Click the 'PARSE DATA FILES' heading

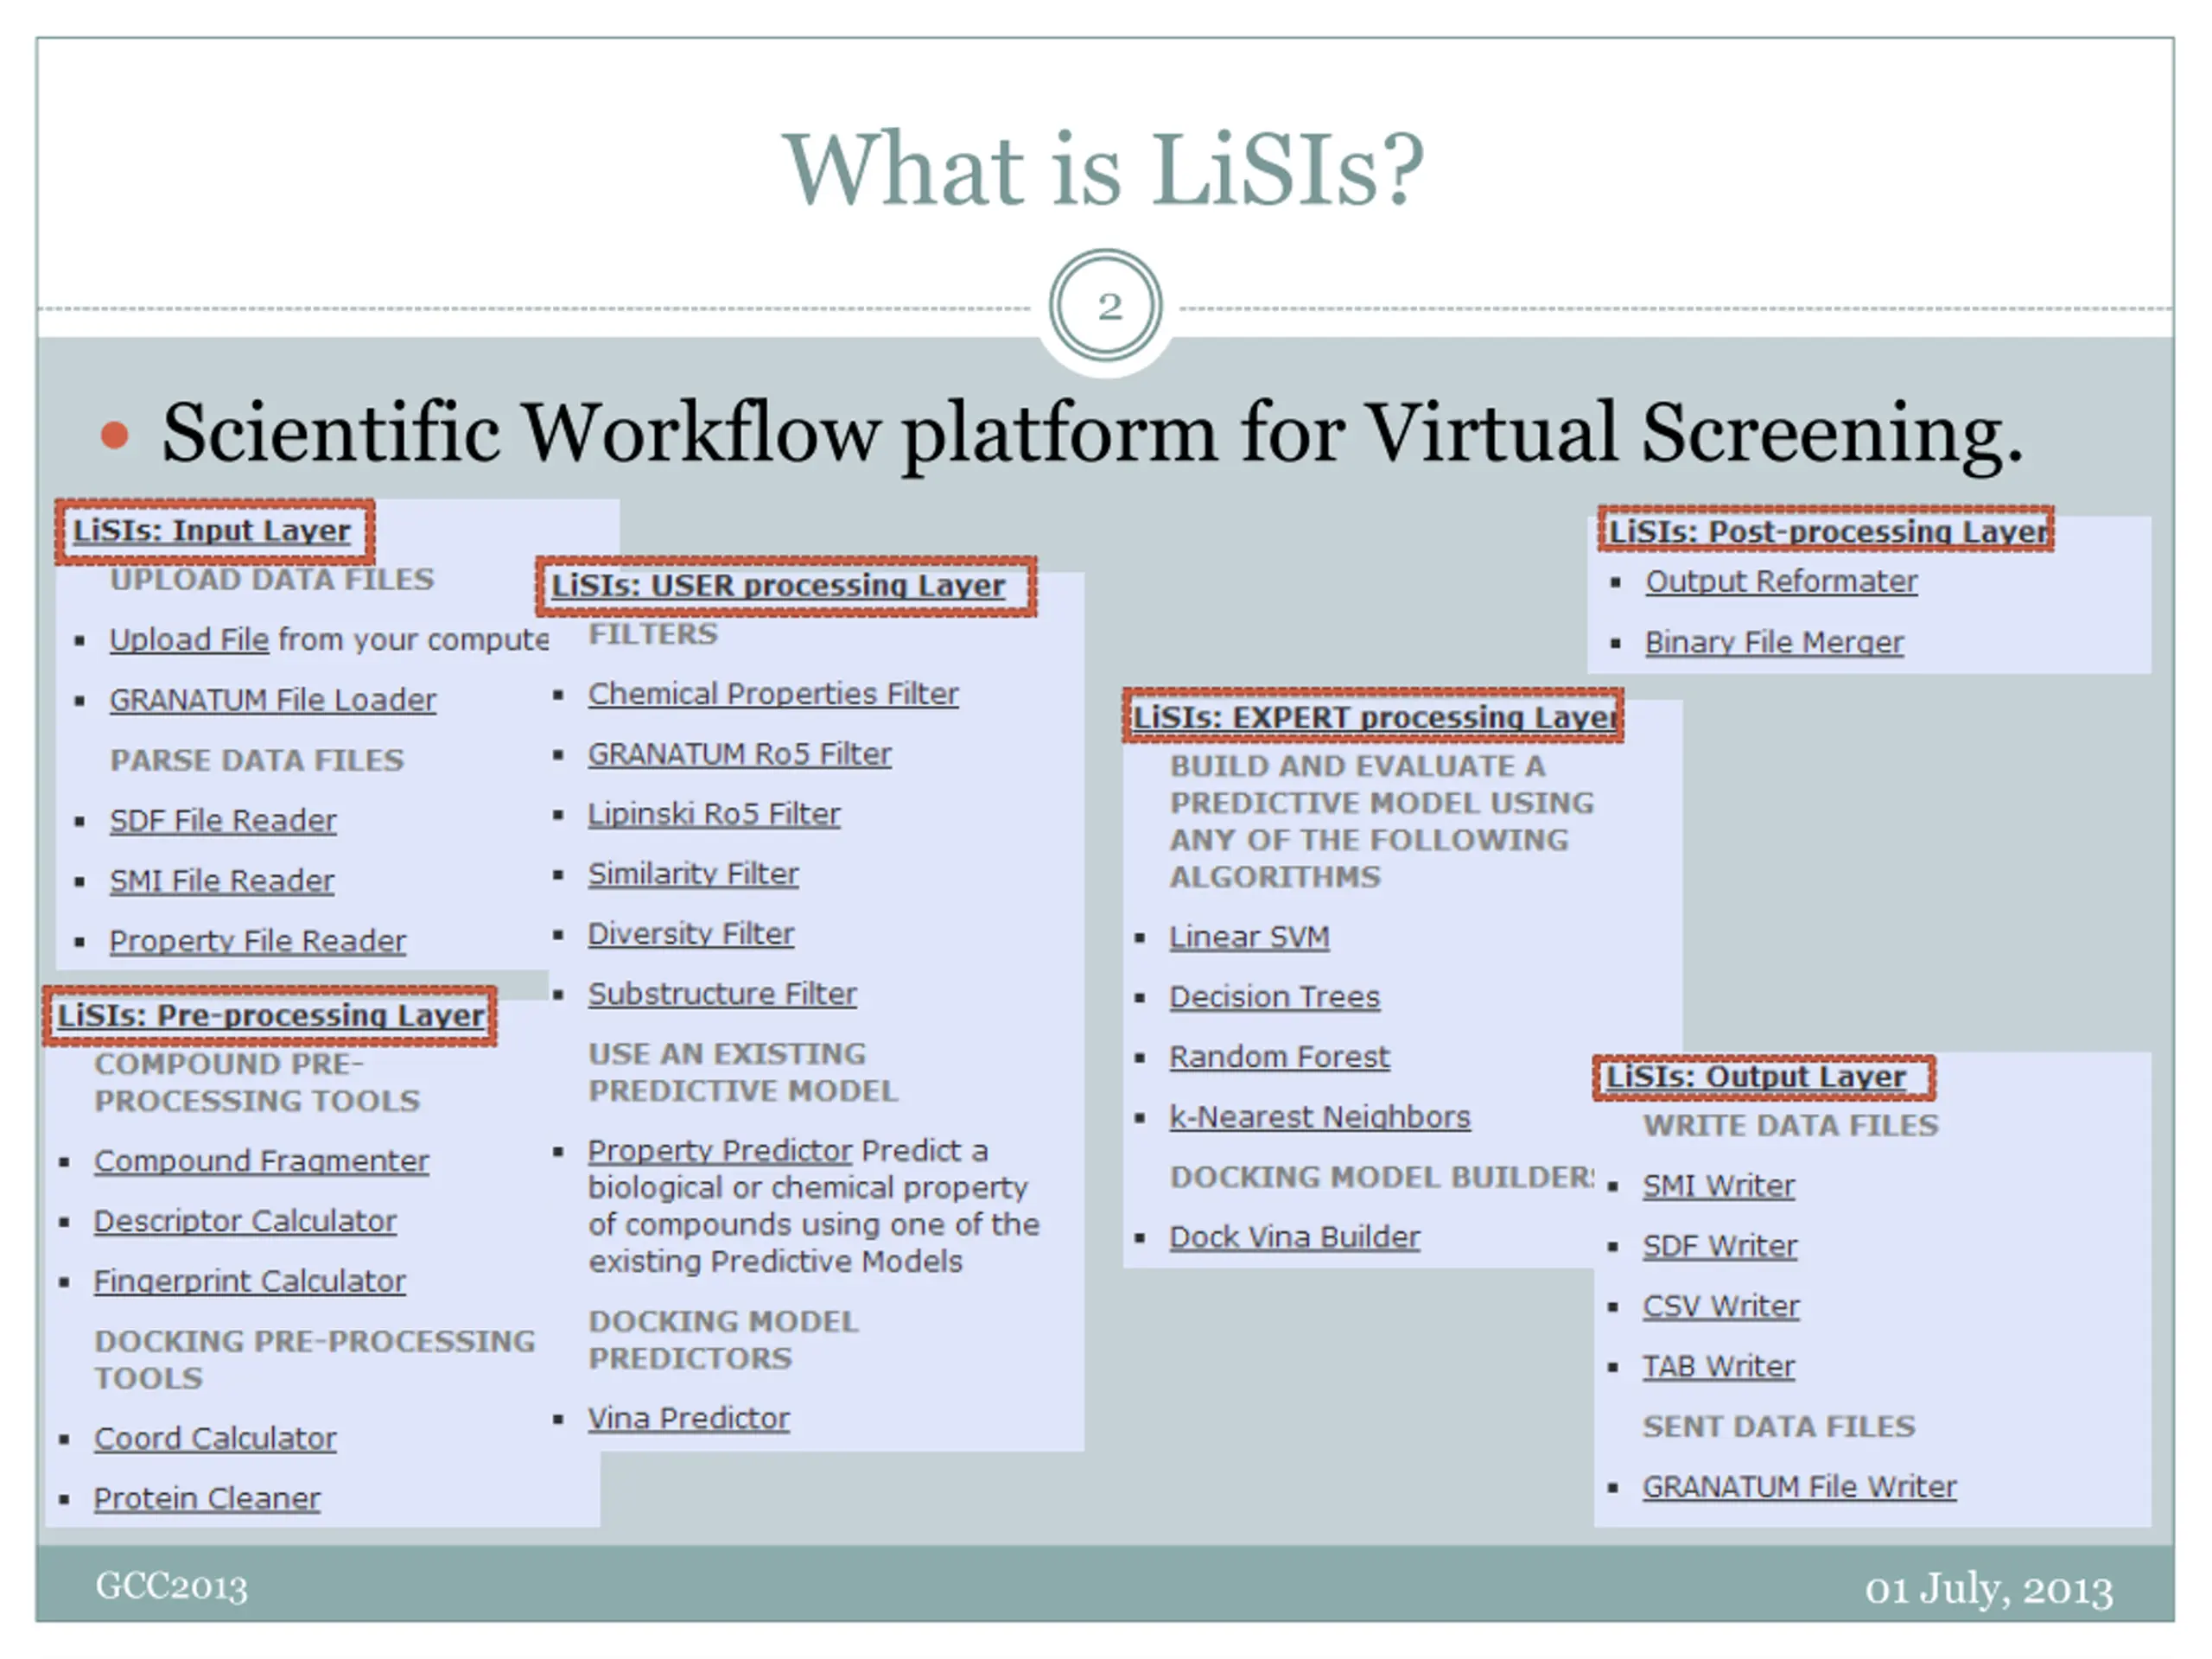[x=257, y=761]
